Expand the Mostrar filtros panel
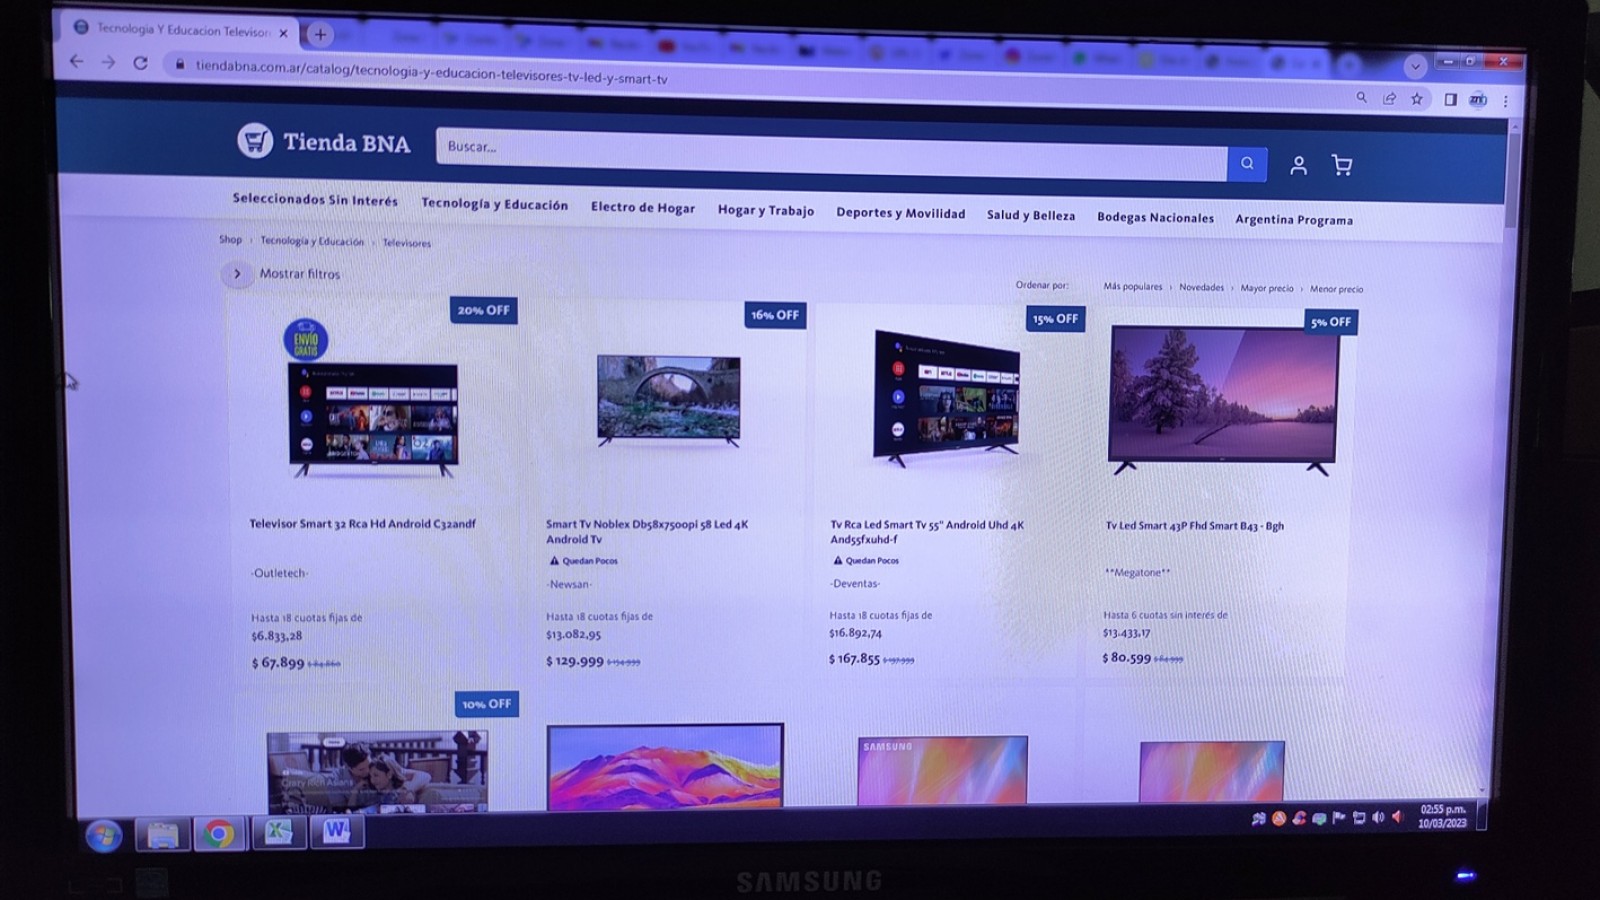 pos(238,273)
